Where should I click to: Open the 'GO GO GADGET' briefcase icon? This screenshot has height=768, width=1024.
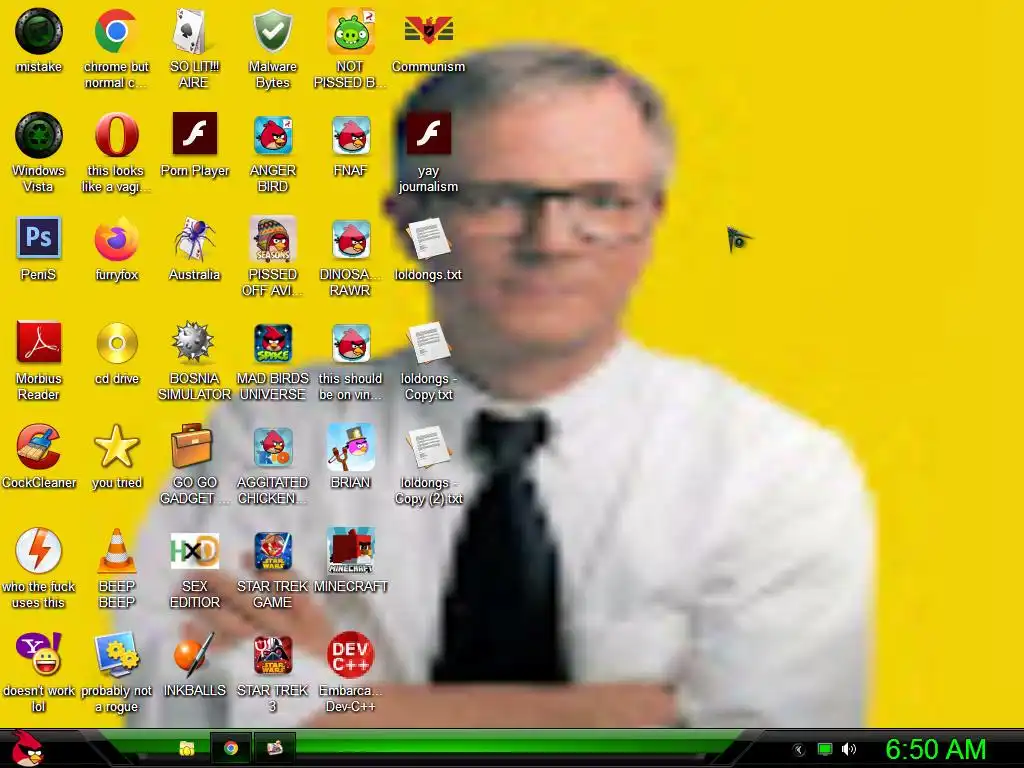tap(191, 445)
